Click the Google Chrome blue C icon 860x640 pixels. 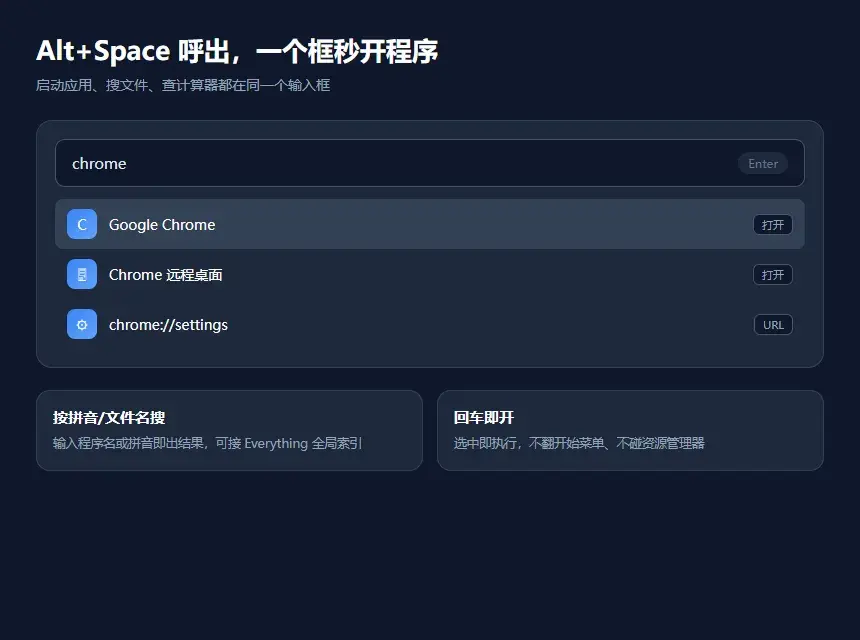tap(82, 224)
